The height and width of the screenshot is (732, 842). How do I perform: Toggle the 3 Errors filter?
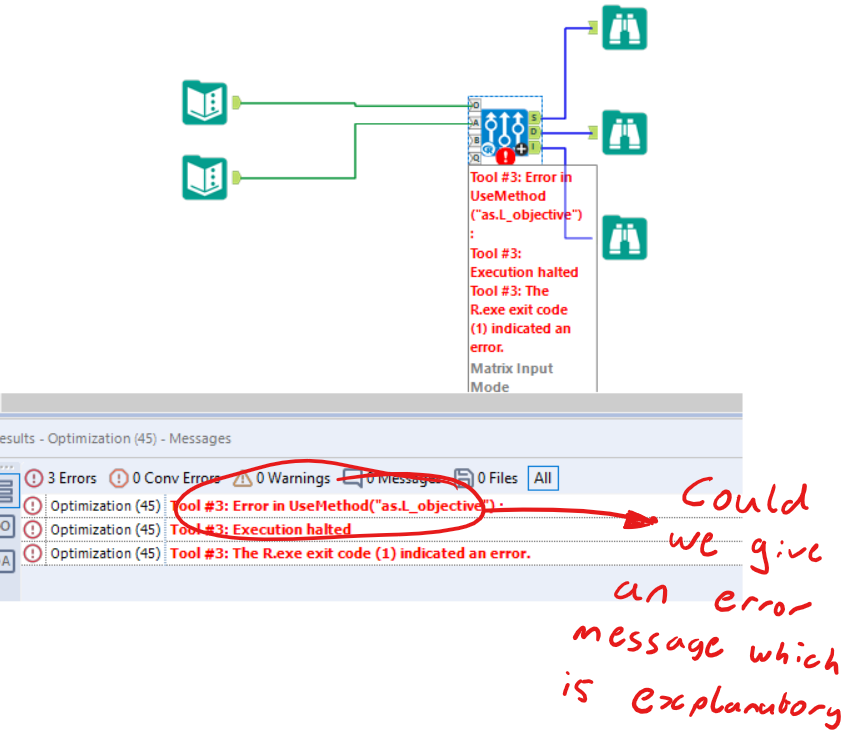[60, 478]
